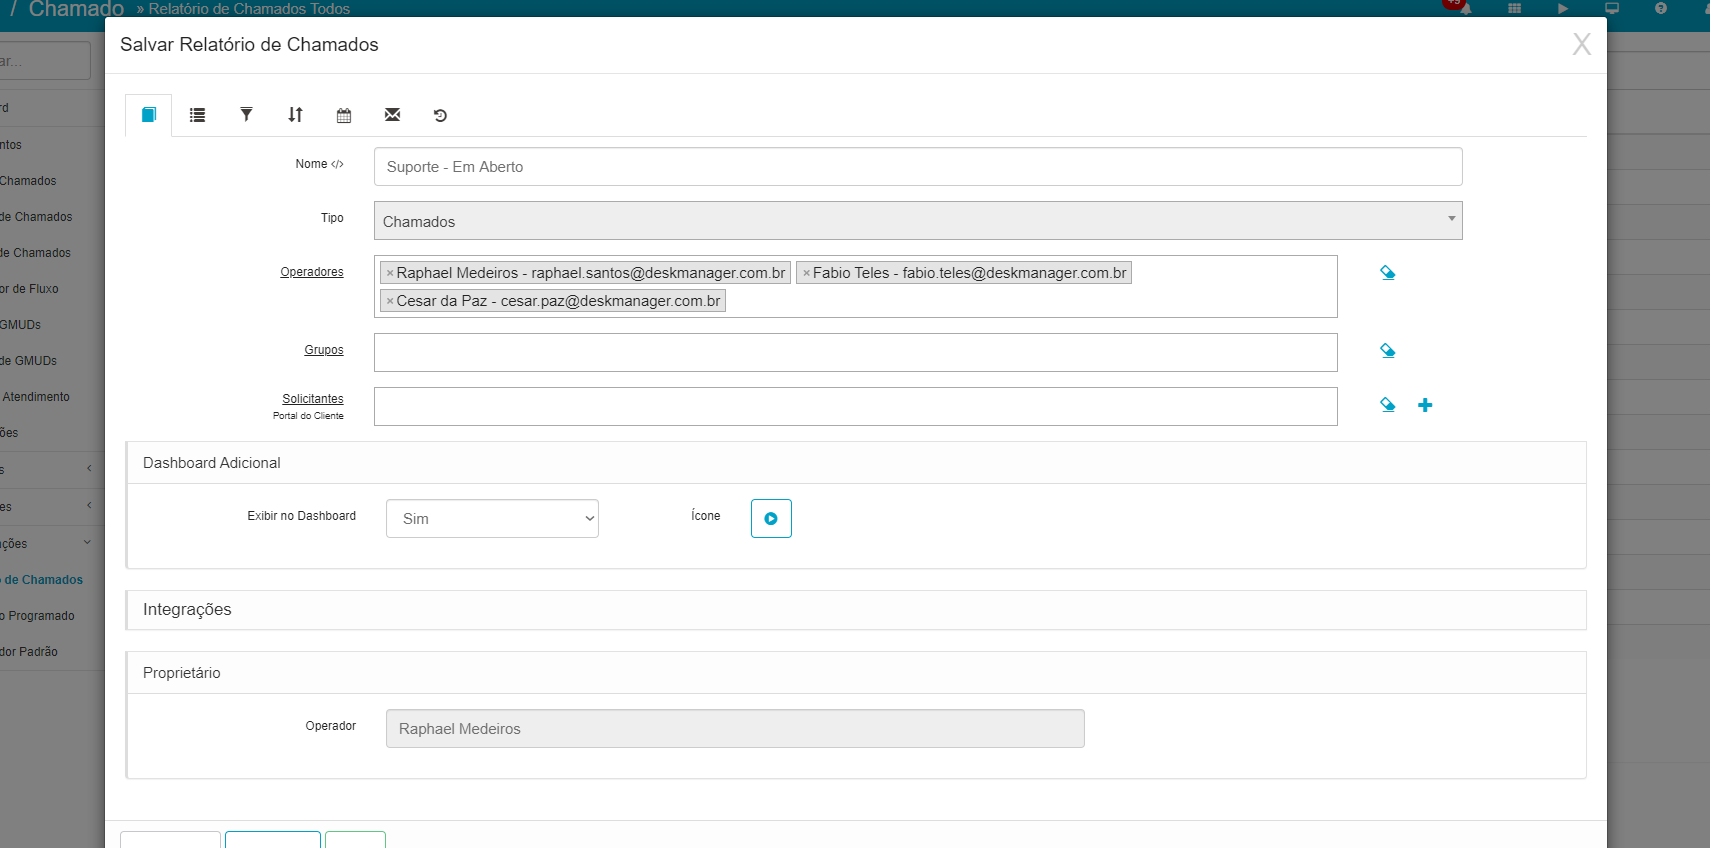Image resolution: width=1710 pixels, height=848 pixels.
Task: Click the monitor icon in top bar
Action: pos(1612,8)
